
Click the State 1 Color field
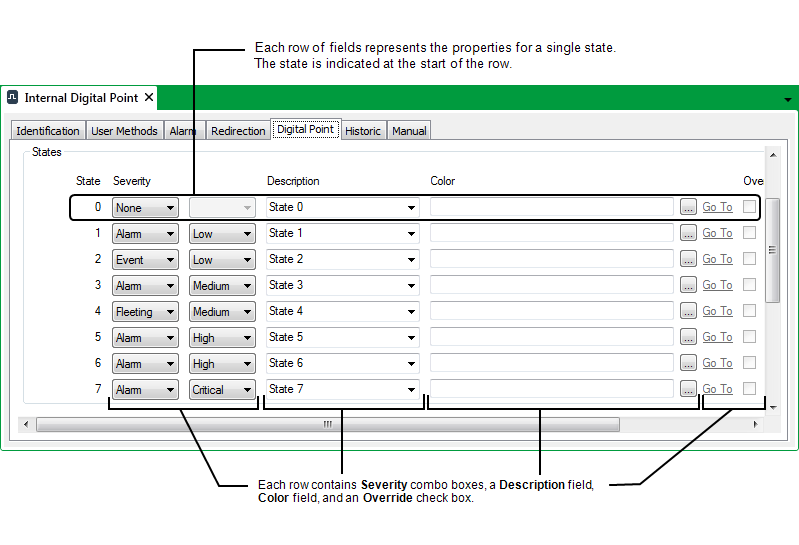tap(551, 233)
